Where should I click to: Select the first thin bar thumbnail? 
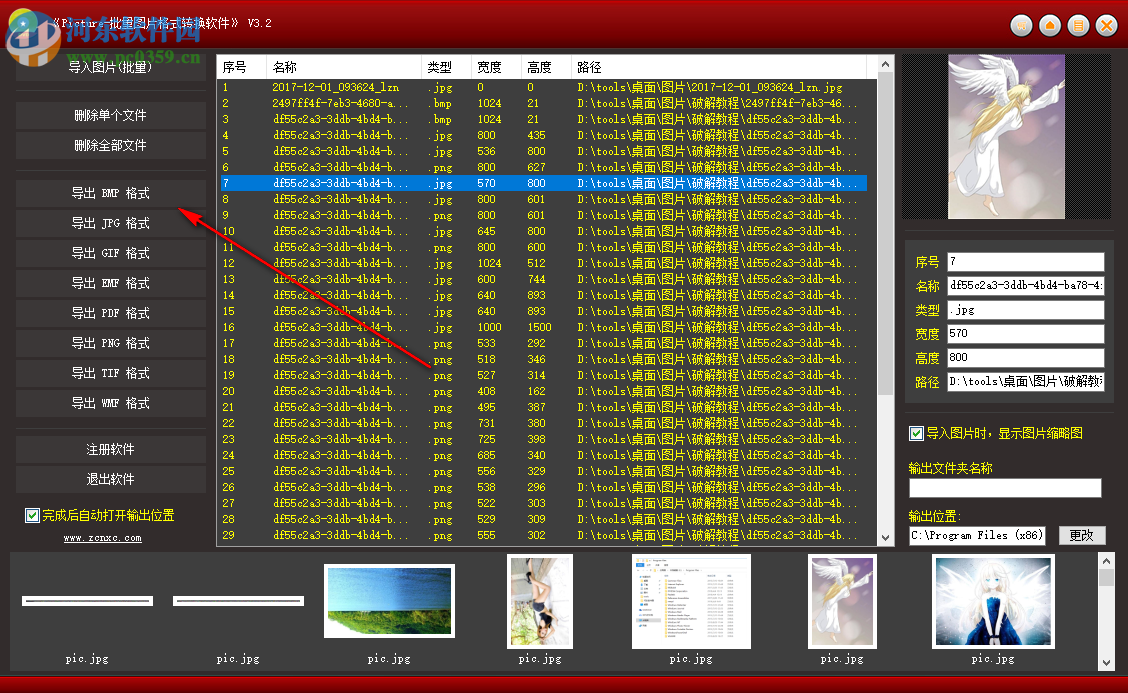tap(87, 601)
